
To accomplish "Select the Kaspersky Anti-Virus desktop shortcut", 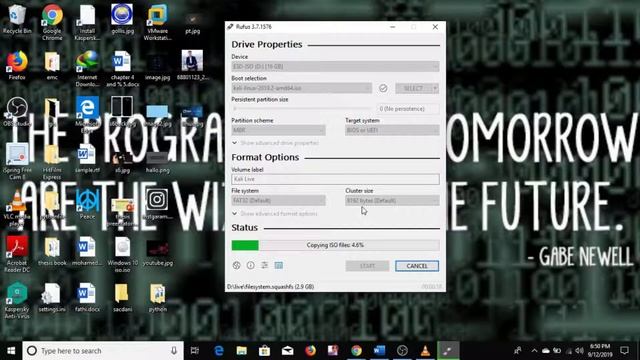I will point(17,301).
